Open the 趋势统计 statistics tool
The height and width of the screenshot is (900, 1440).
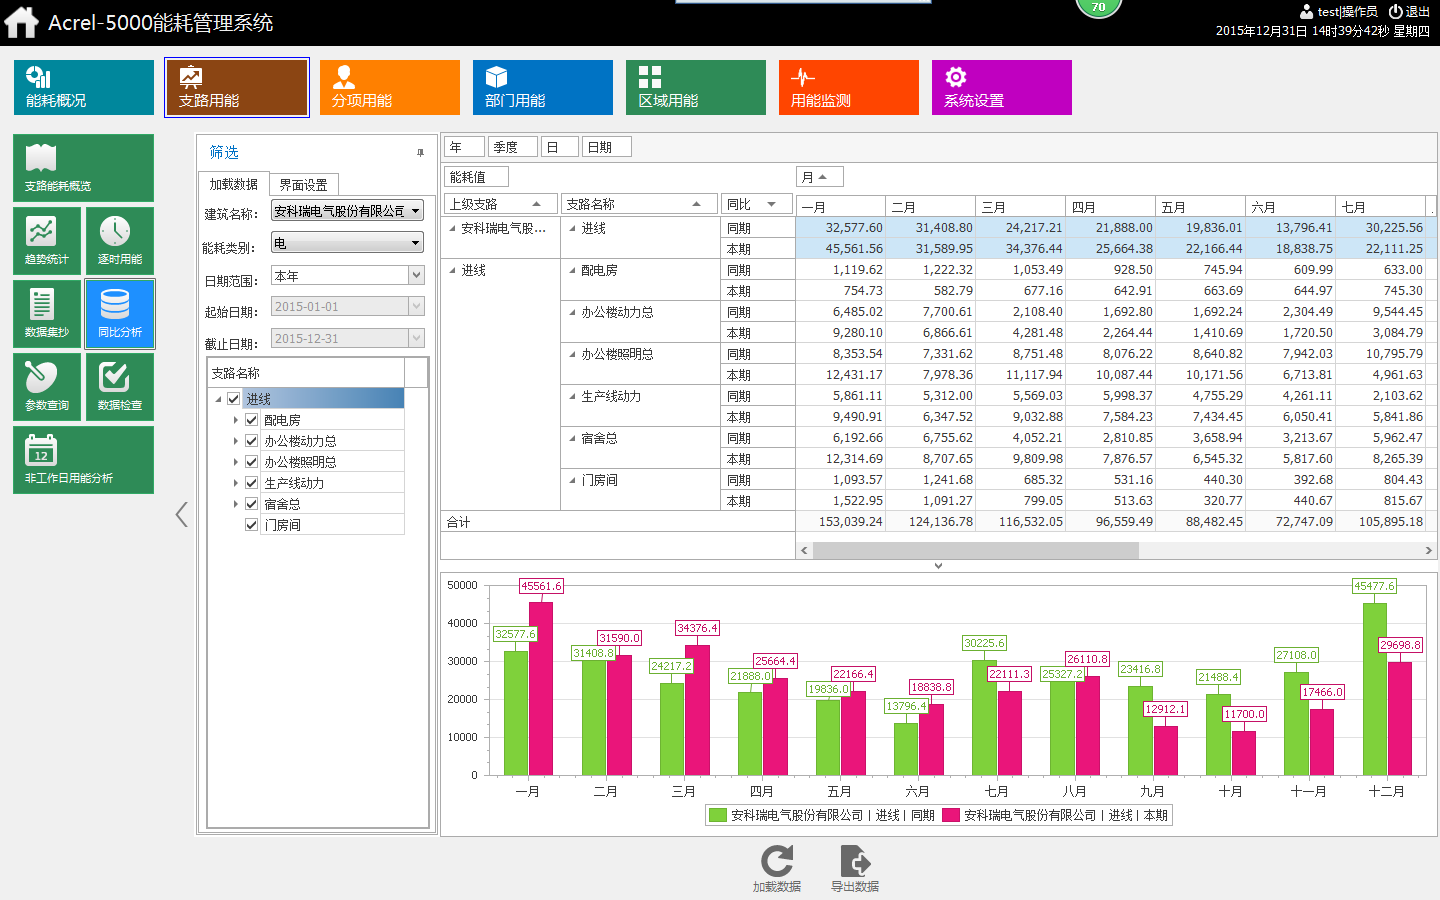pyautogui.click(x=47, y=240)
